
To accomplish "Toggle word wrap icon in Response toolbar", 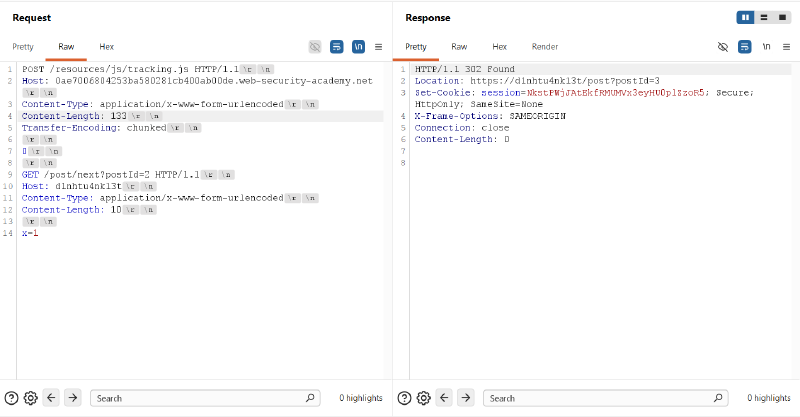I will pos(745,47).
